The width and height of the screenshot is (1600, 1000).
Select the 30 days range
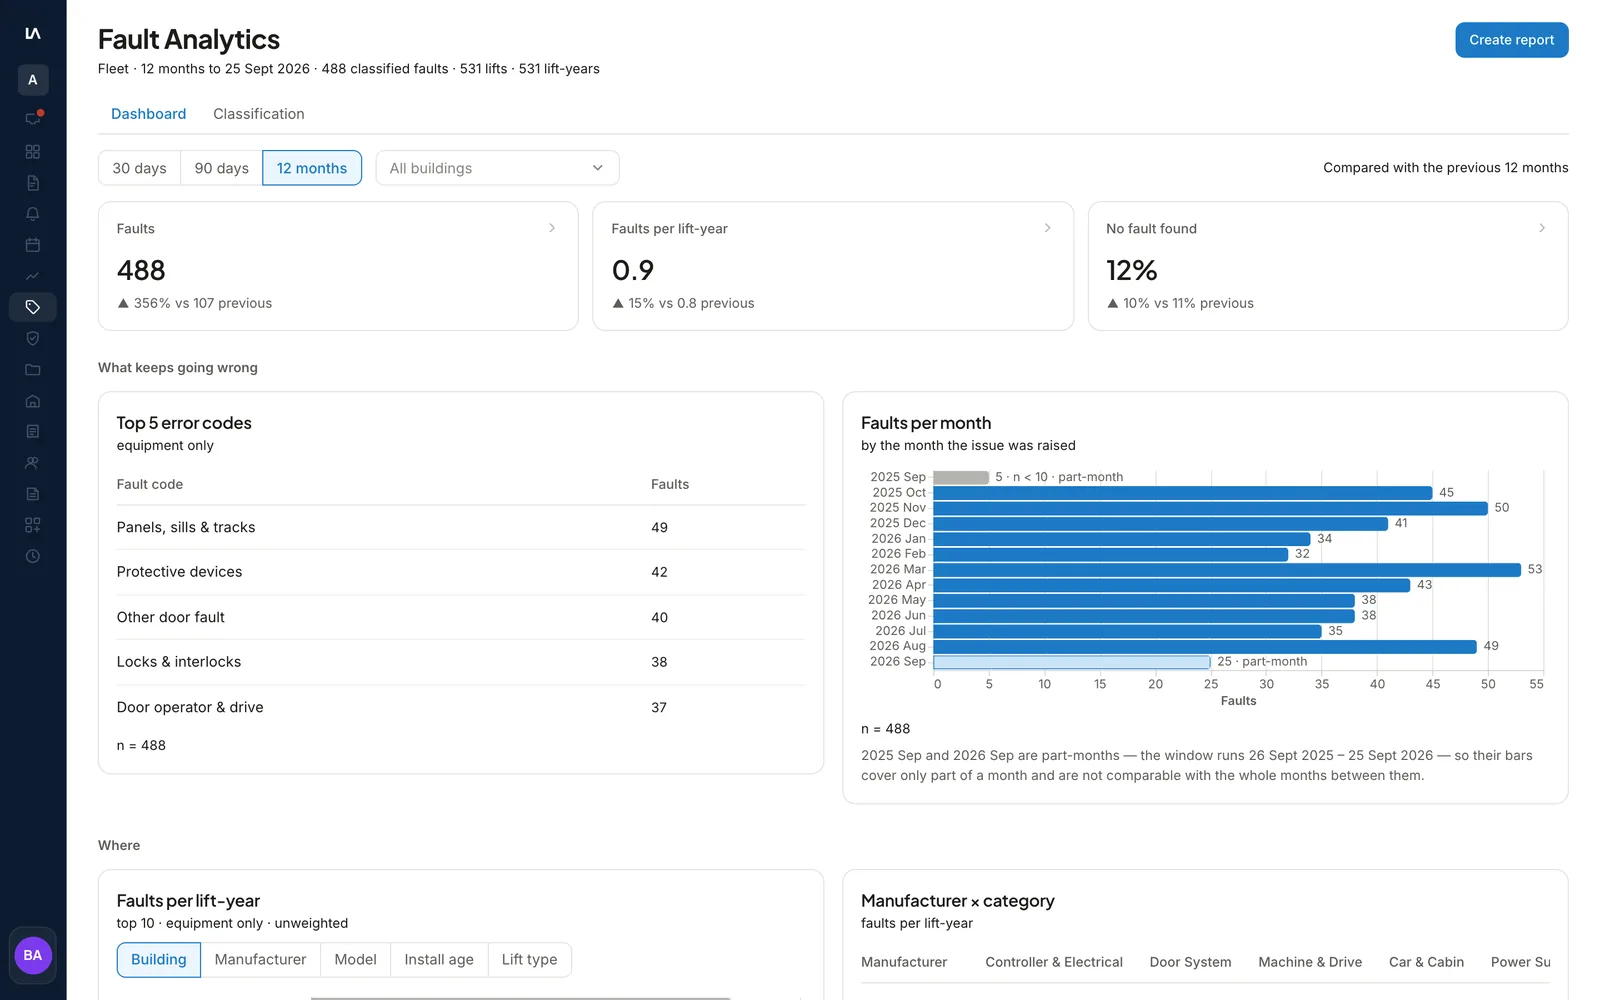(x=139, y=168)
